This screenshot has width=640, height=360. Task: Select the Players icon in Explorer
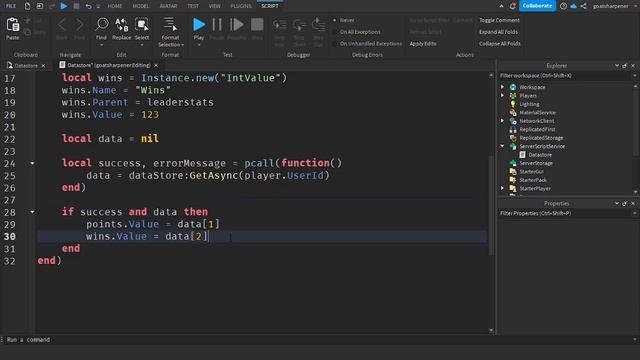pos(513,96)
